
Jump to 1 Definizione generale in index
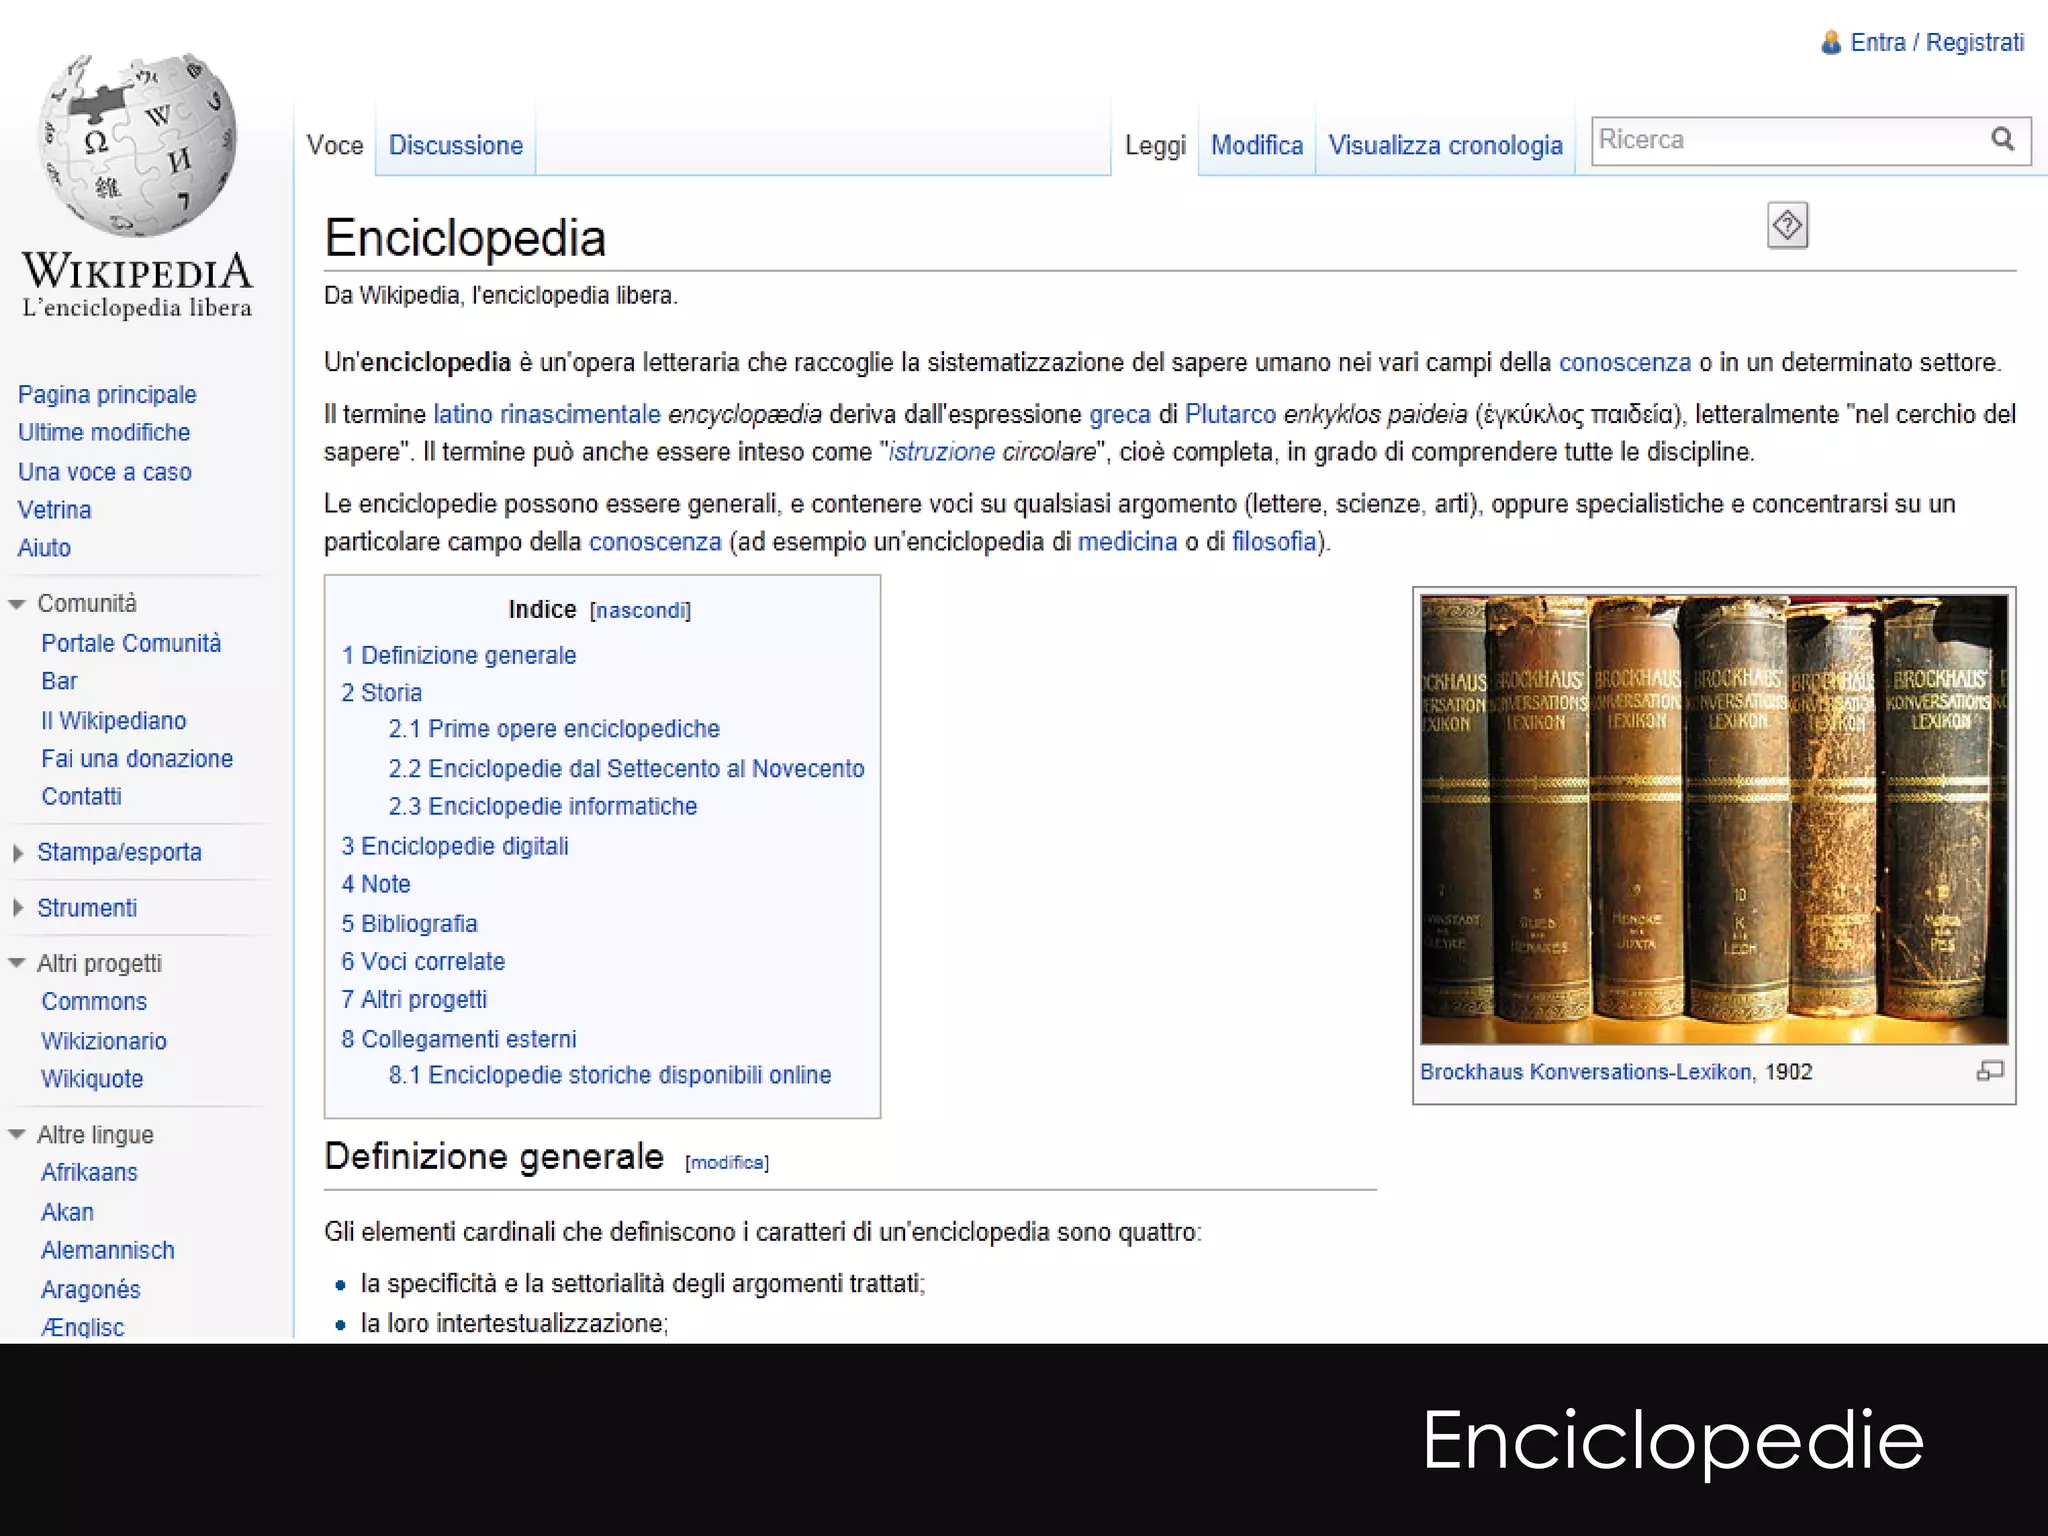[x=459, y=656]
